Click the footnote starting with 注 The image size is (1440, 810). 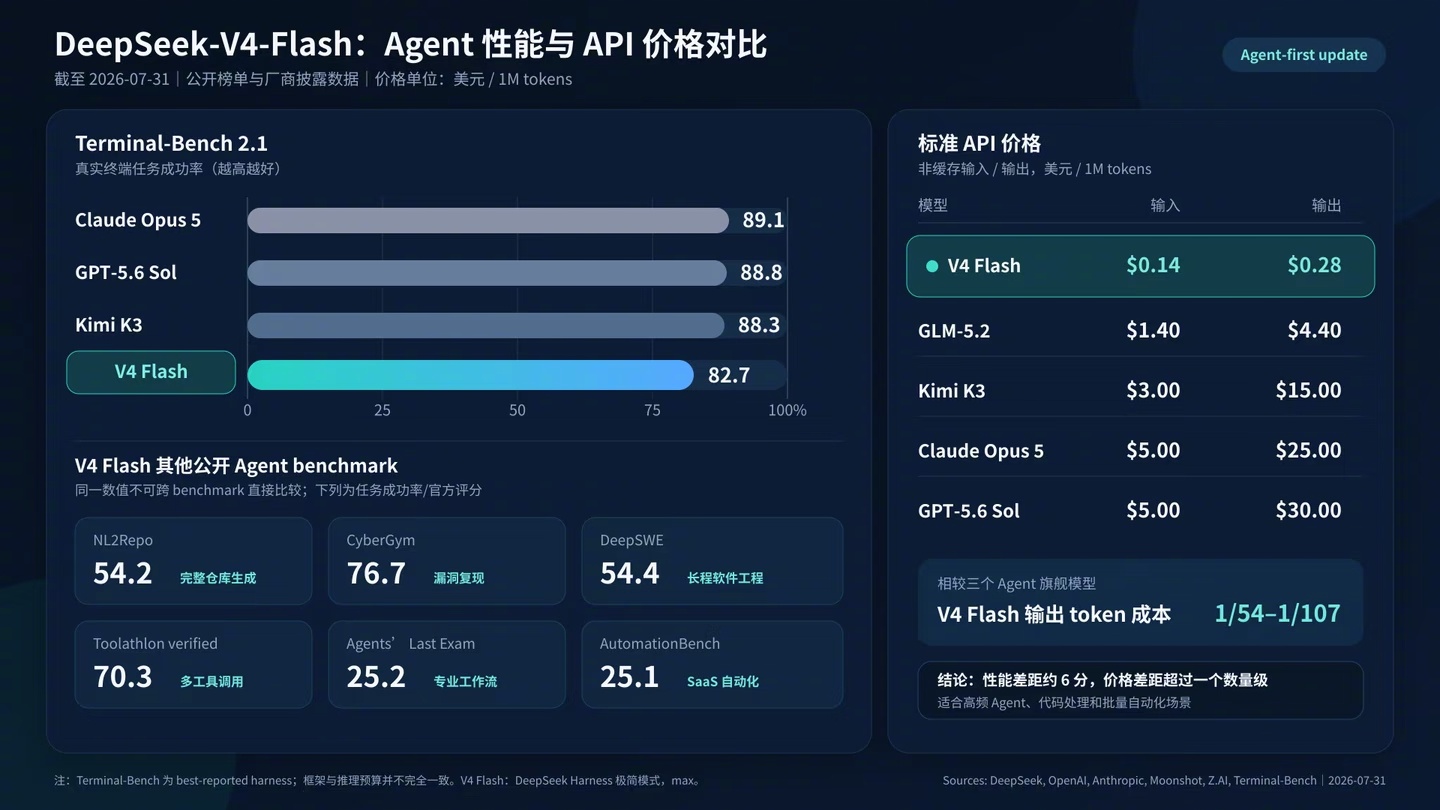[379, 780]
